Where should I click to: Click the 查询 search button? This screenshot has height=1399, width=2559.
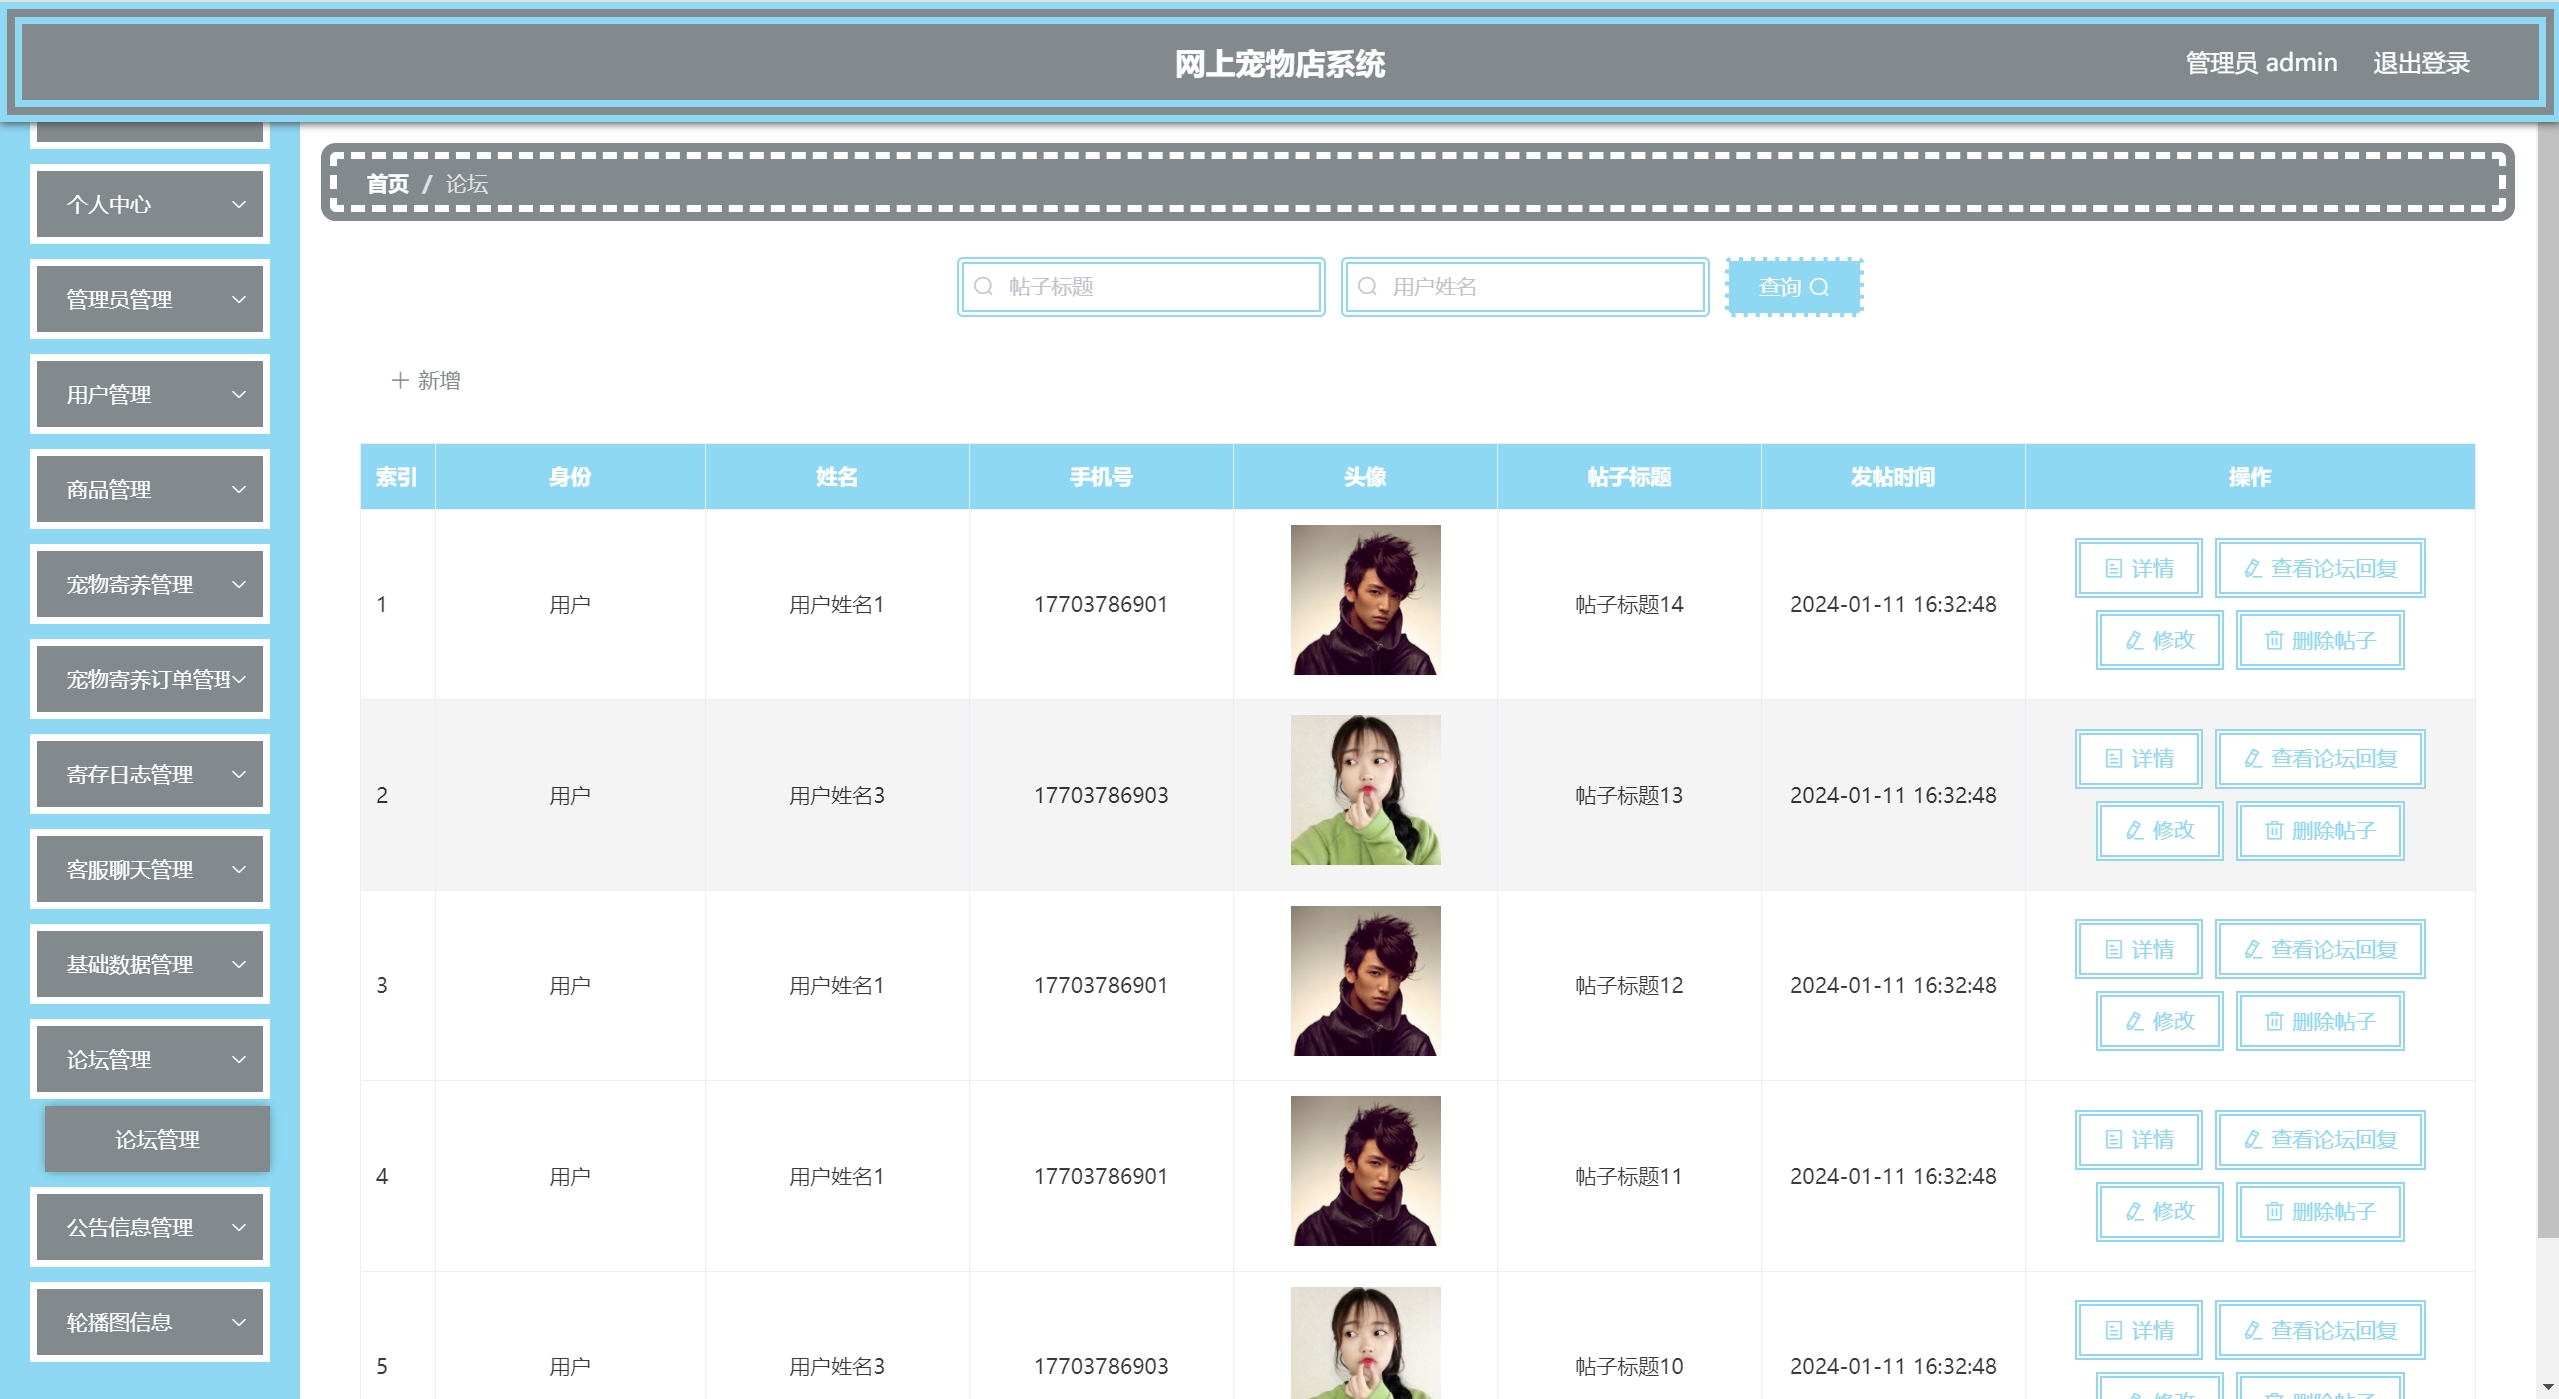tap(1793, 287)
